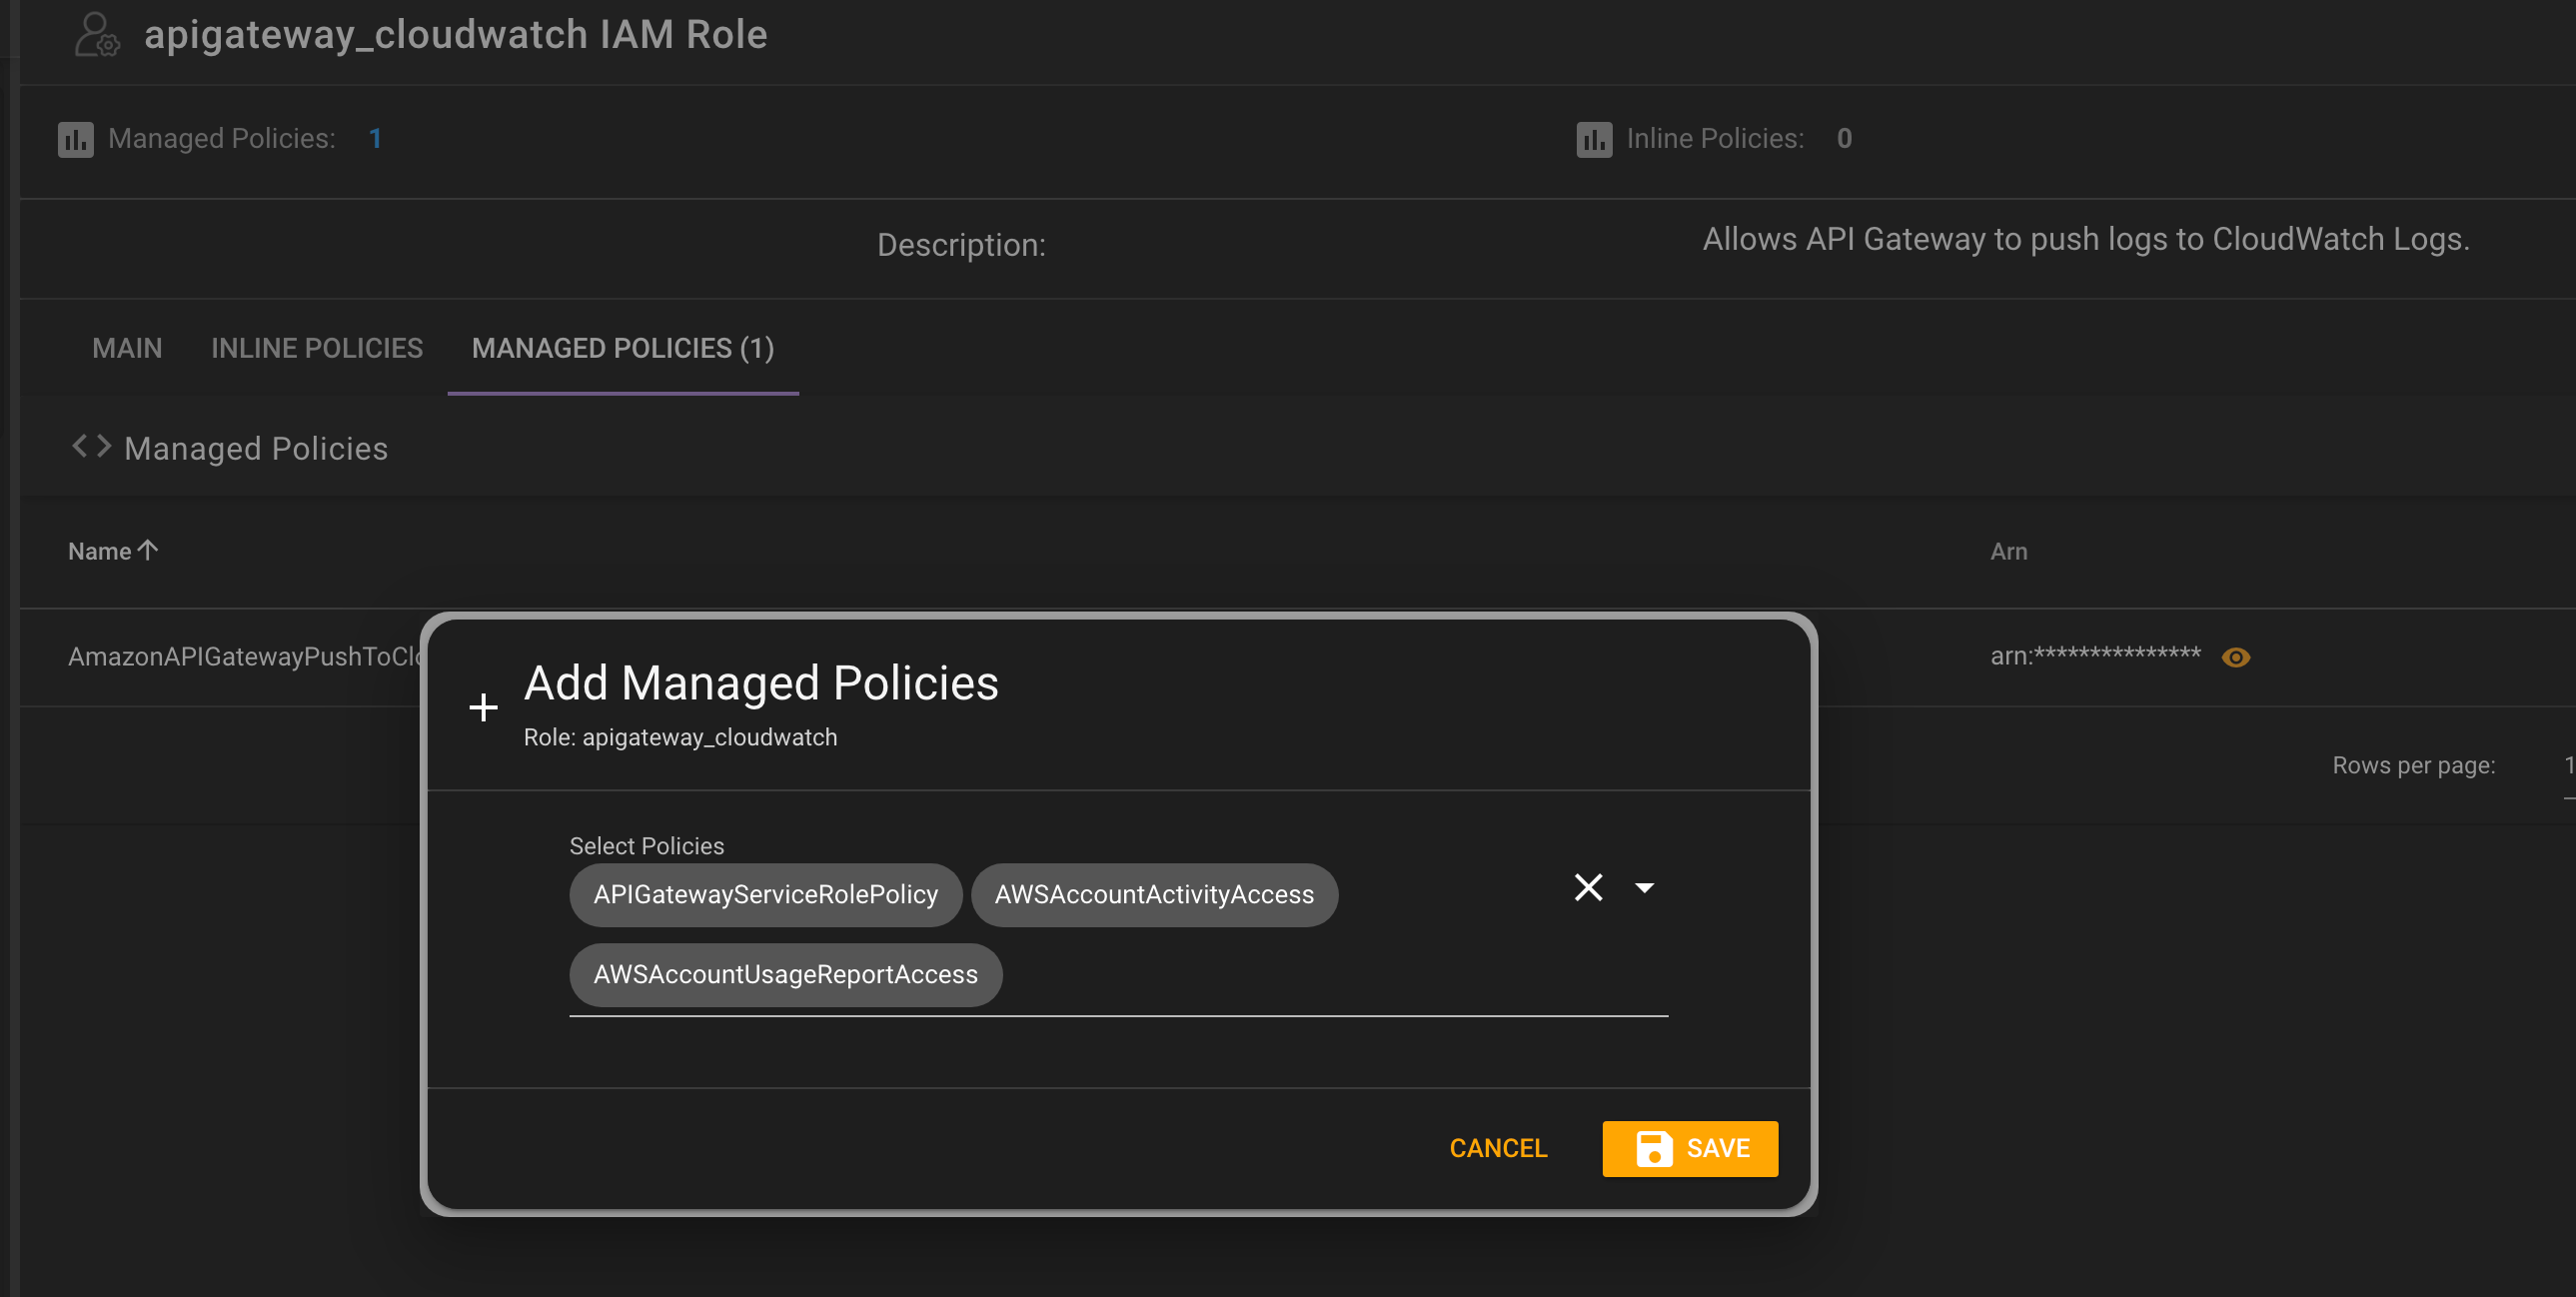
Task: Click the Managed Policies chart icon
Action: pyautogui.click(x=76, y=139)
